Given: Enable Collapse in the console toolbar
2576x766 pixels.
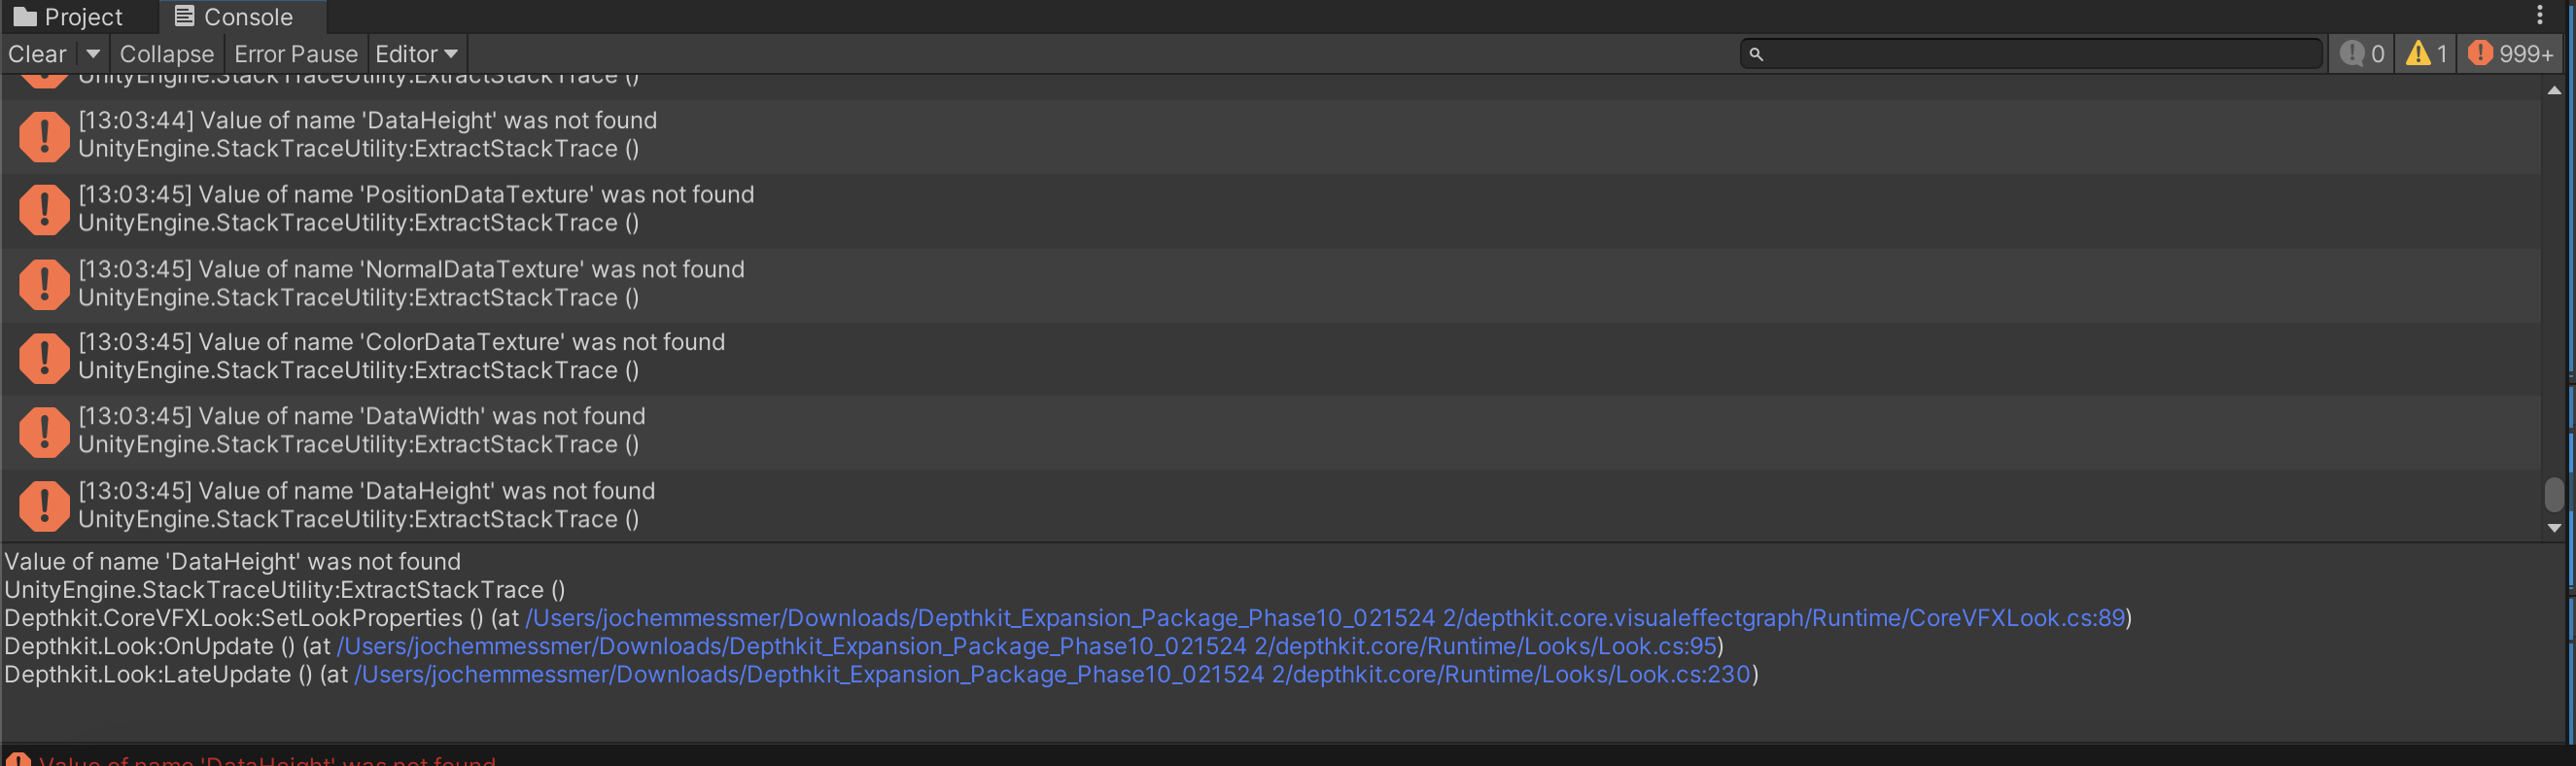Looking at the screenshot, I should (x=166, y=54).
